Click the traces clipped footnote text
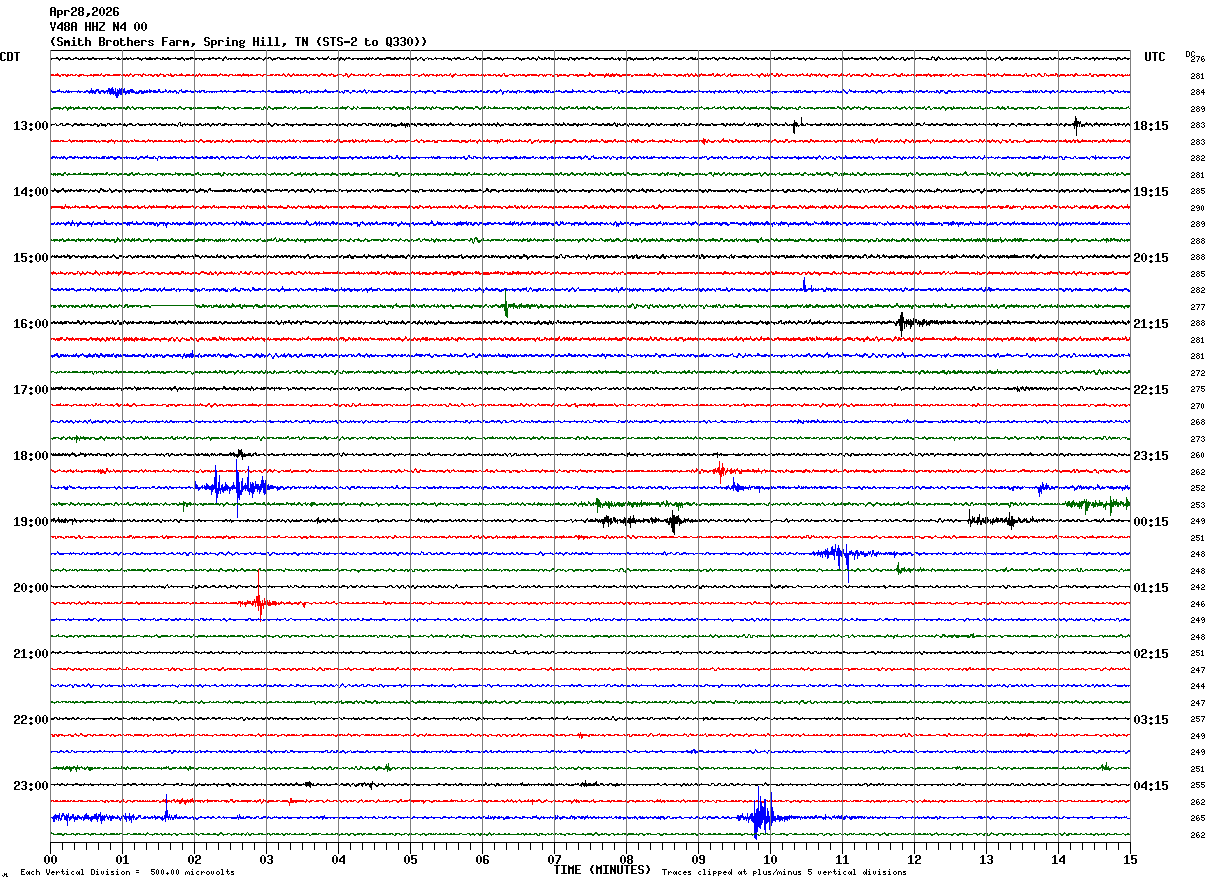Viewport: 1210px width, 886px height. [x=784, y=873]
